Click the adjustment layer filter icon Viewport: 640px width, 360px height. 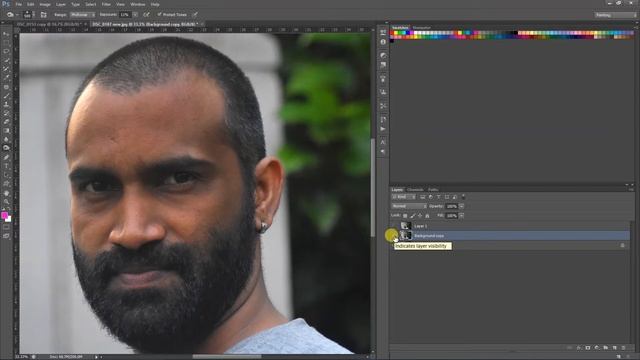(431, 197)
